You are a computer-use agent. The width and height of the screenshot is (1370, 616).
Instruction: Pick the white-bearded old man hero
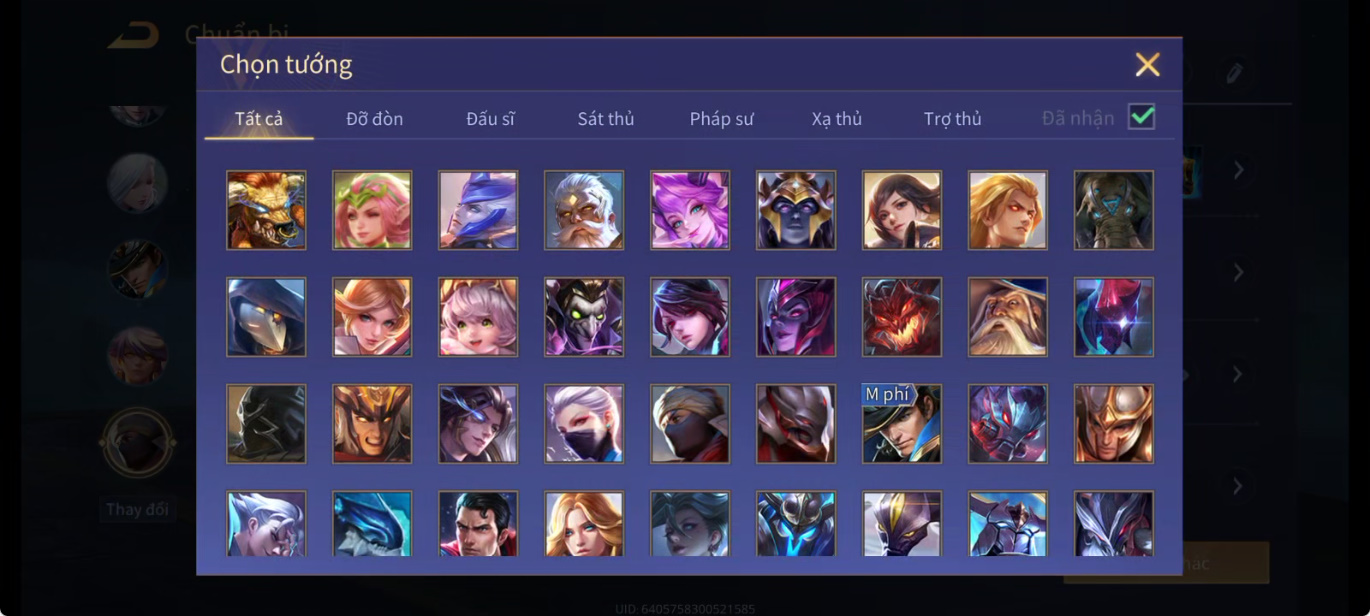[584, 210]
